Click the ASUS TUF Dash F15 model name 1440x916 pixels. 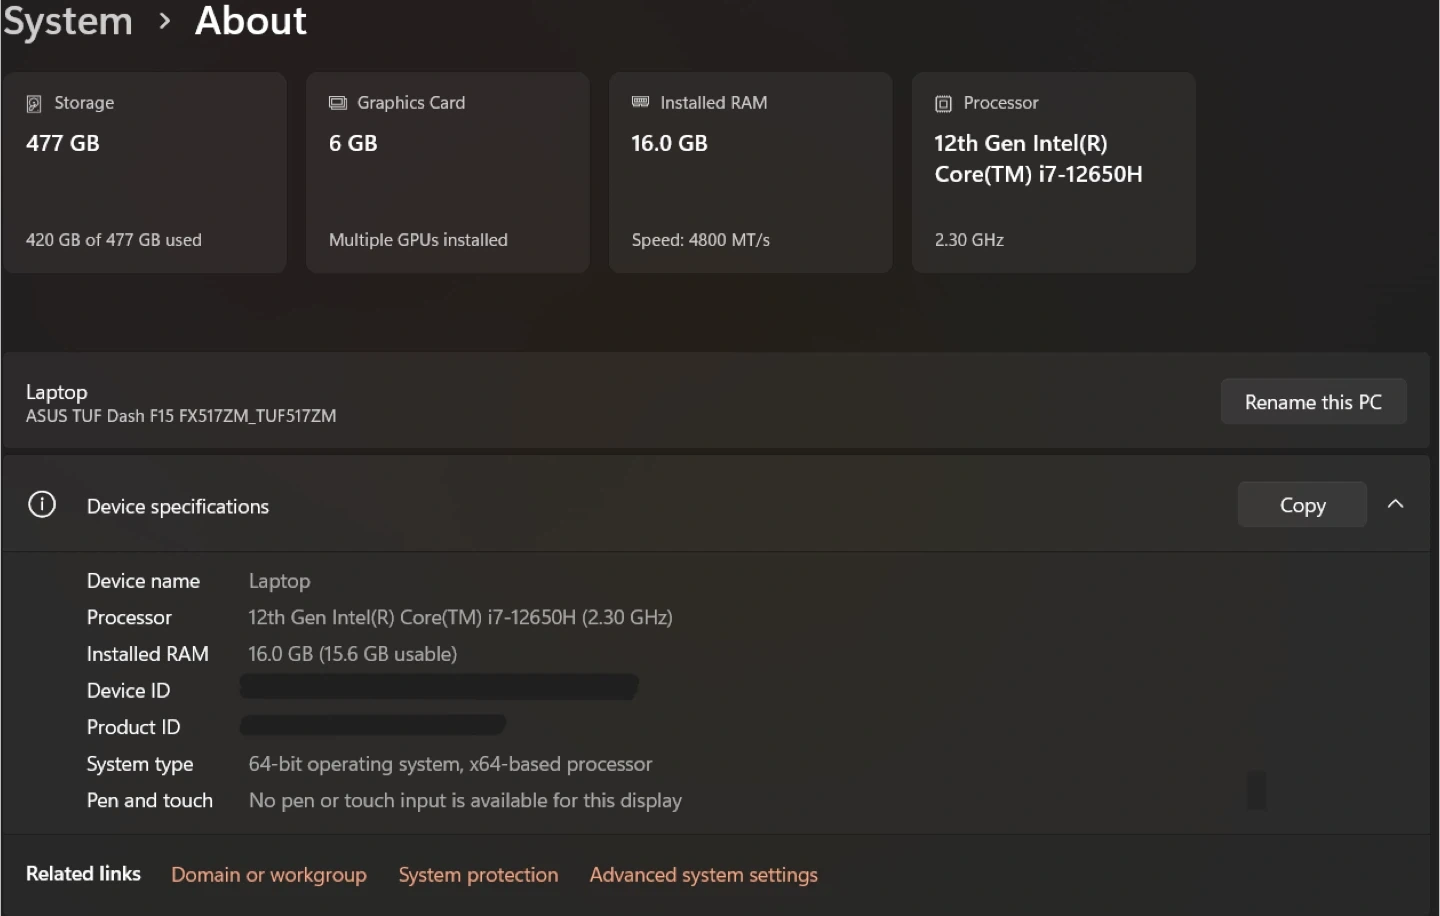pos(181,416)
